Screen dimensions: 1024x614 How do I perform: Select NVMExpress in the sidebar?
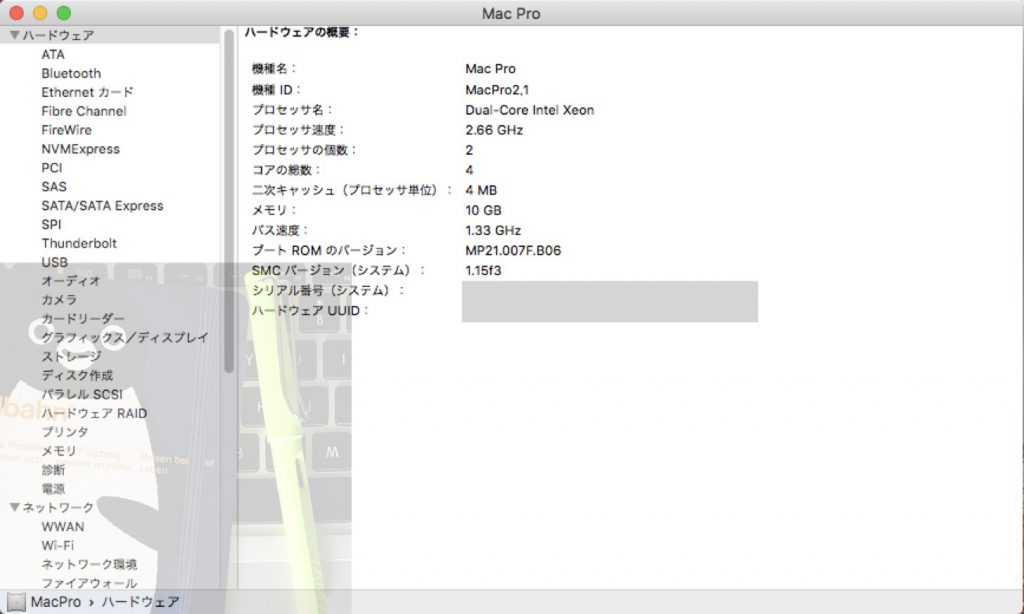[80, 149]
